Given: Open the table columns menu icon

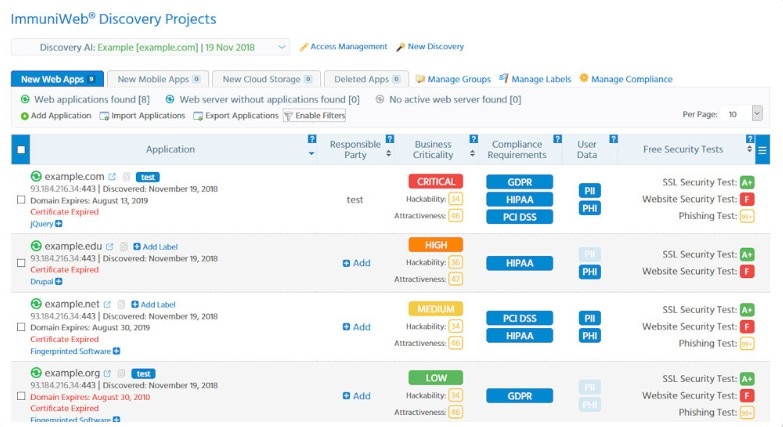Looking at the screenshot, I should 763,150.
